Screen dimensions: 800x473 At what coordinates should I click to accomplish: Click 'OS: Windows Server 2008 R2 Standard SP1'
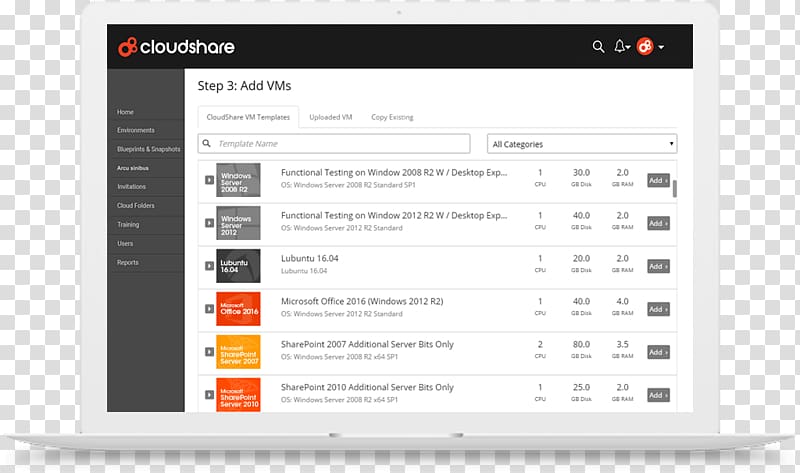coord(348,185)
